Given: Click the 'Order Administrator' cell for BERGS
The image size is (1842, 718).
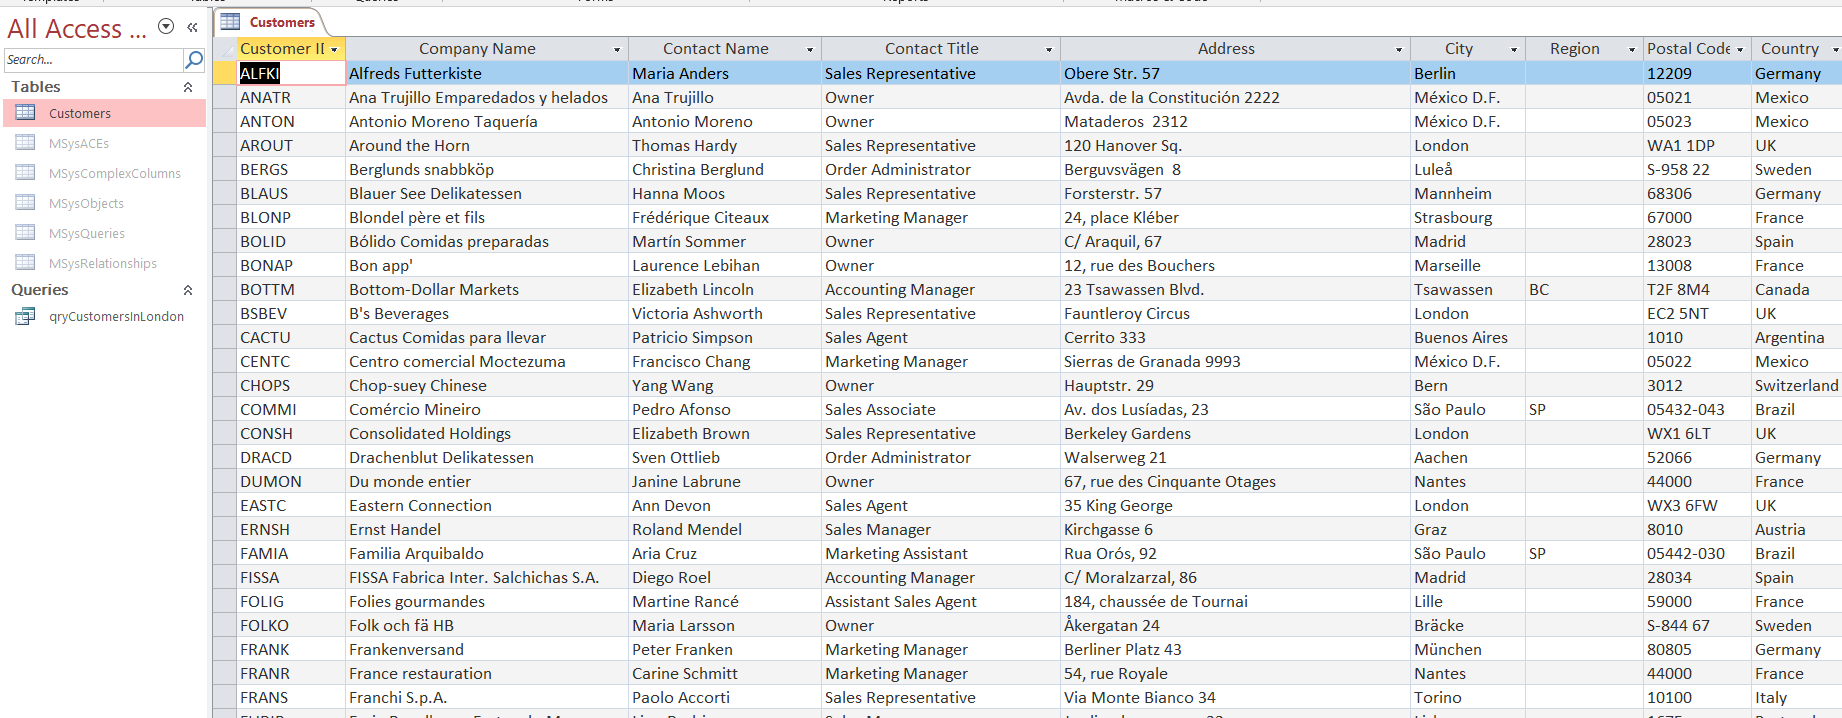Looking at the screenshot, I should pyautogui.click(x=941, y=169).
